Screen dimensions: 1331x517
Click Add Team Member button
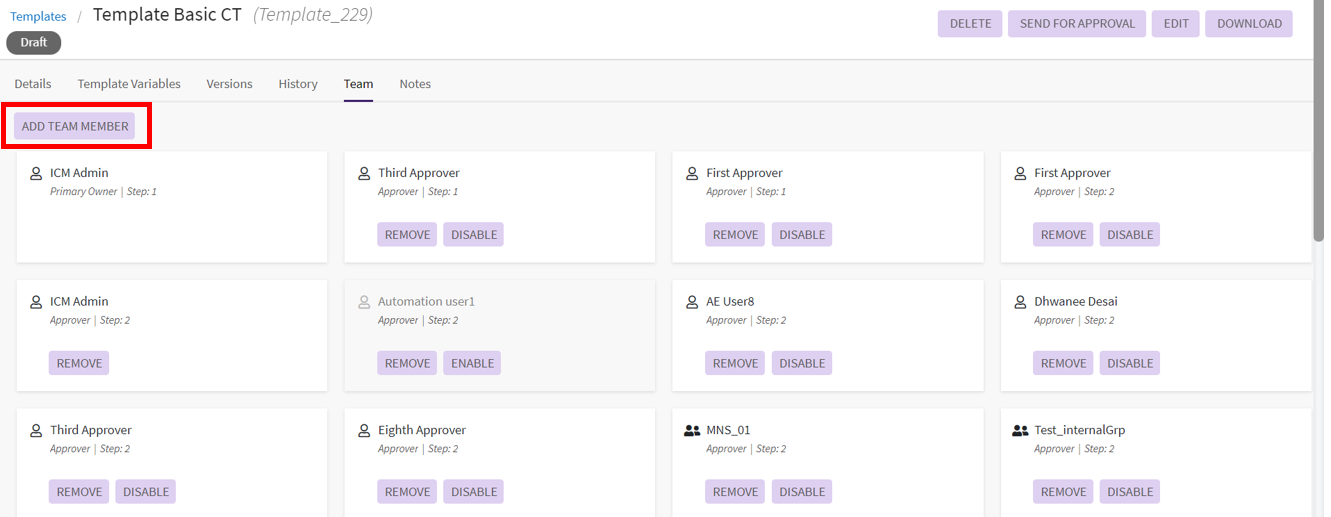[75, 126]
